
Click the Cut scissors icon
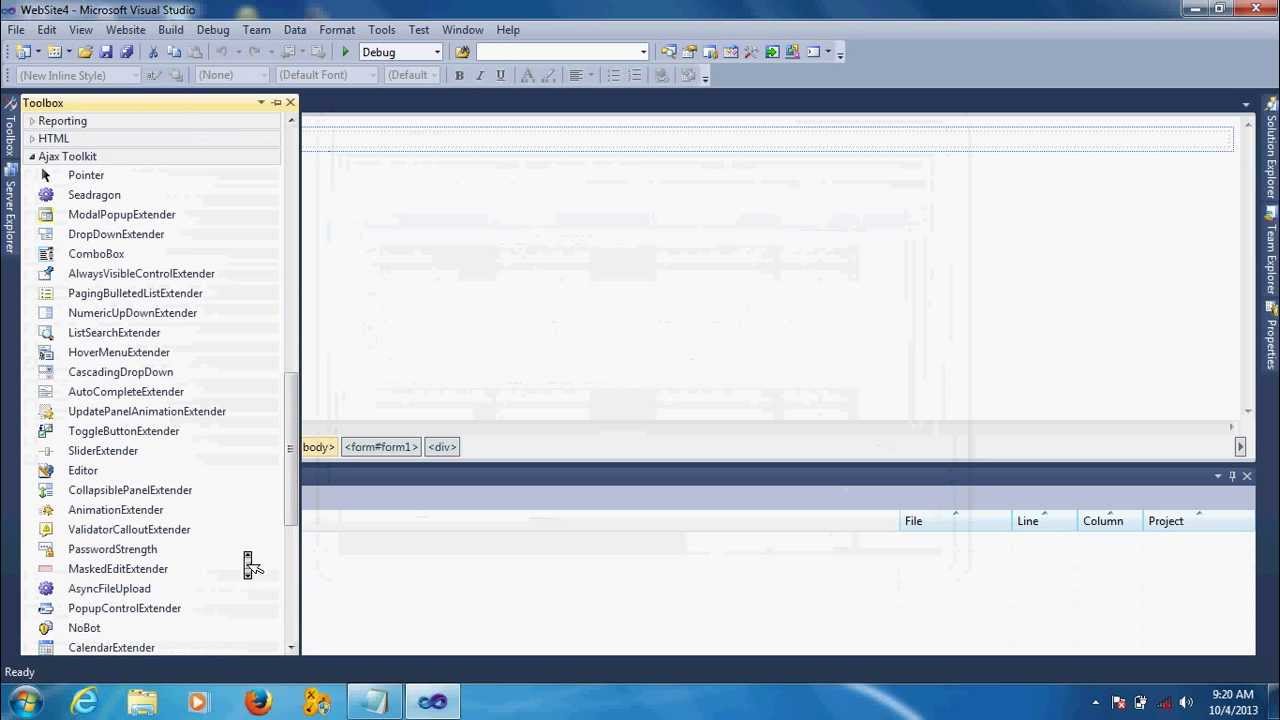(x=153, y=52)
